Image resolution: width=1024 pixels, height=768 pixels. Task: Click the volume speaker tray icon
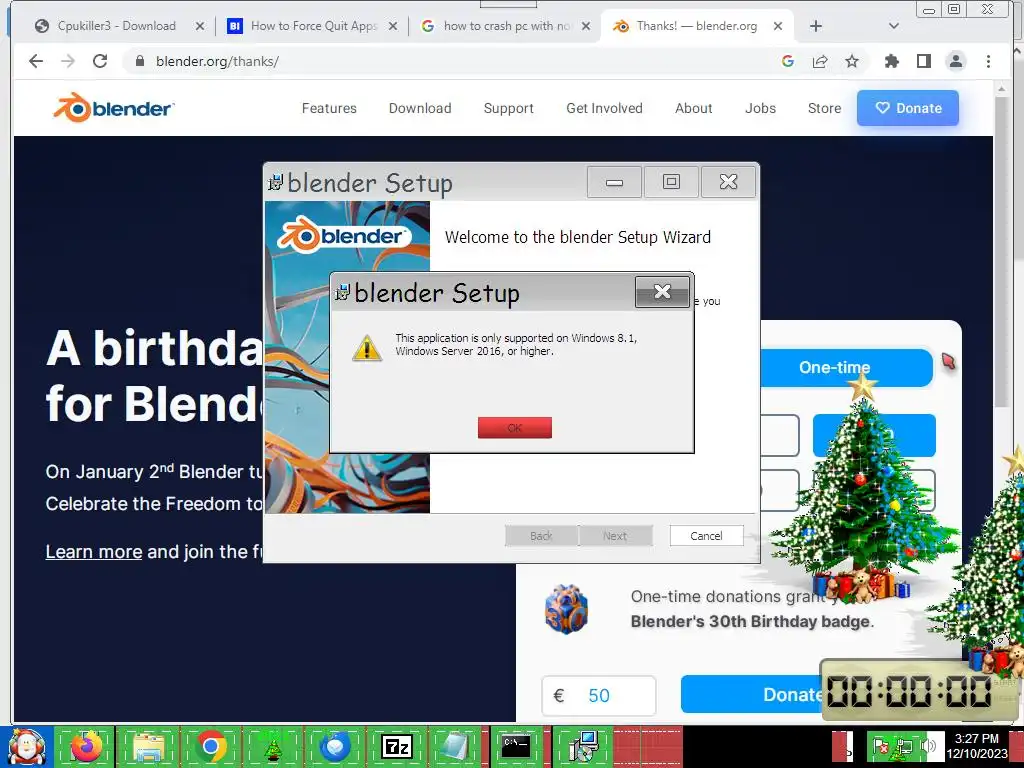coord(927,746)
